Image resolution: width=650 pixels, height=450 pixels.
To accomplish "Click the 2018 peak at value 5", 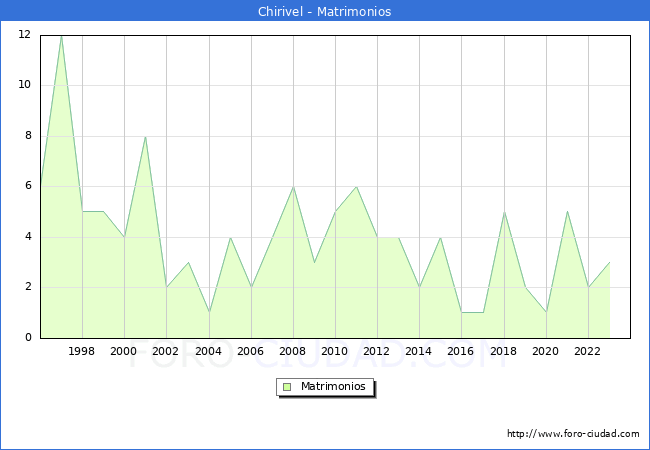I will [x=504, y=212].
